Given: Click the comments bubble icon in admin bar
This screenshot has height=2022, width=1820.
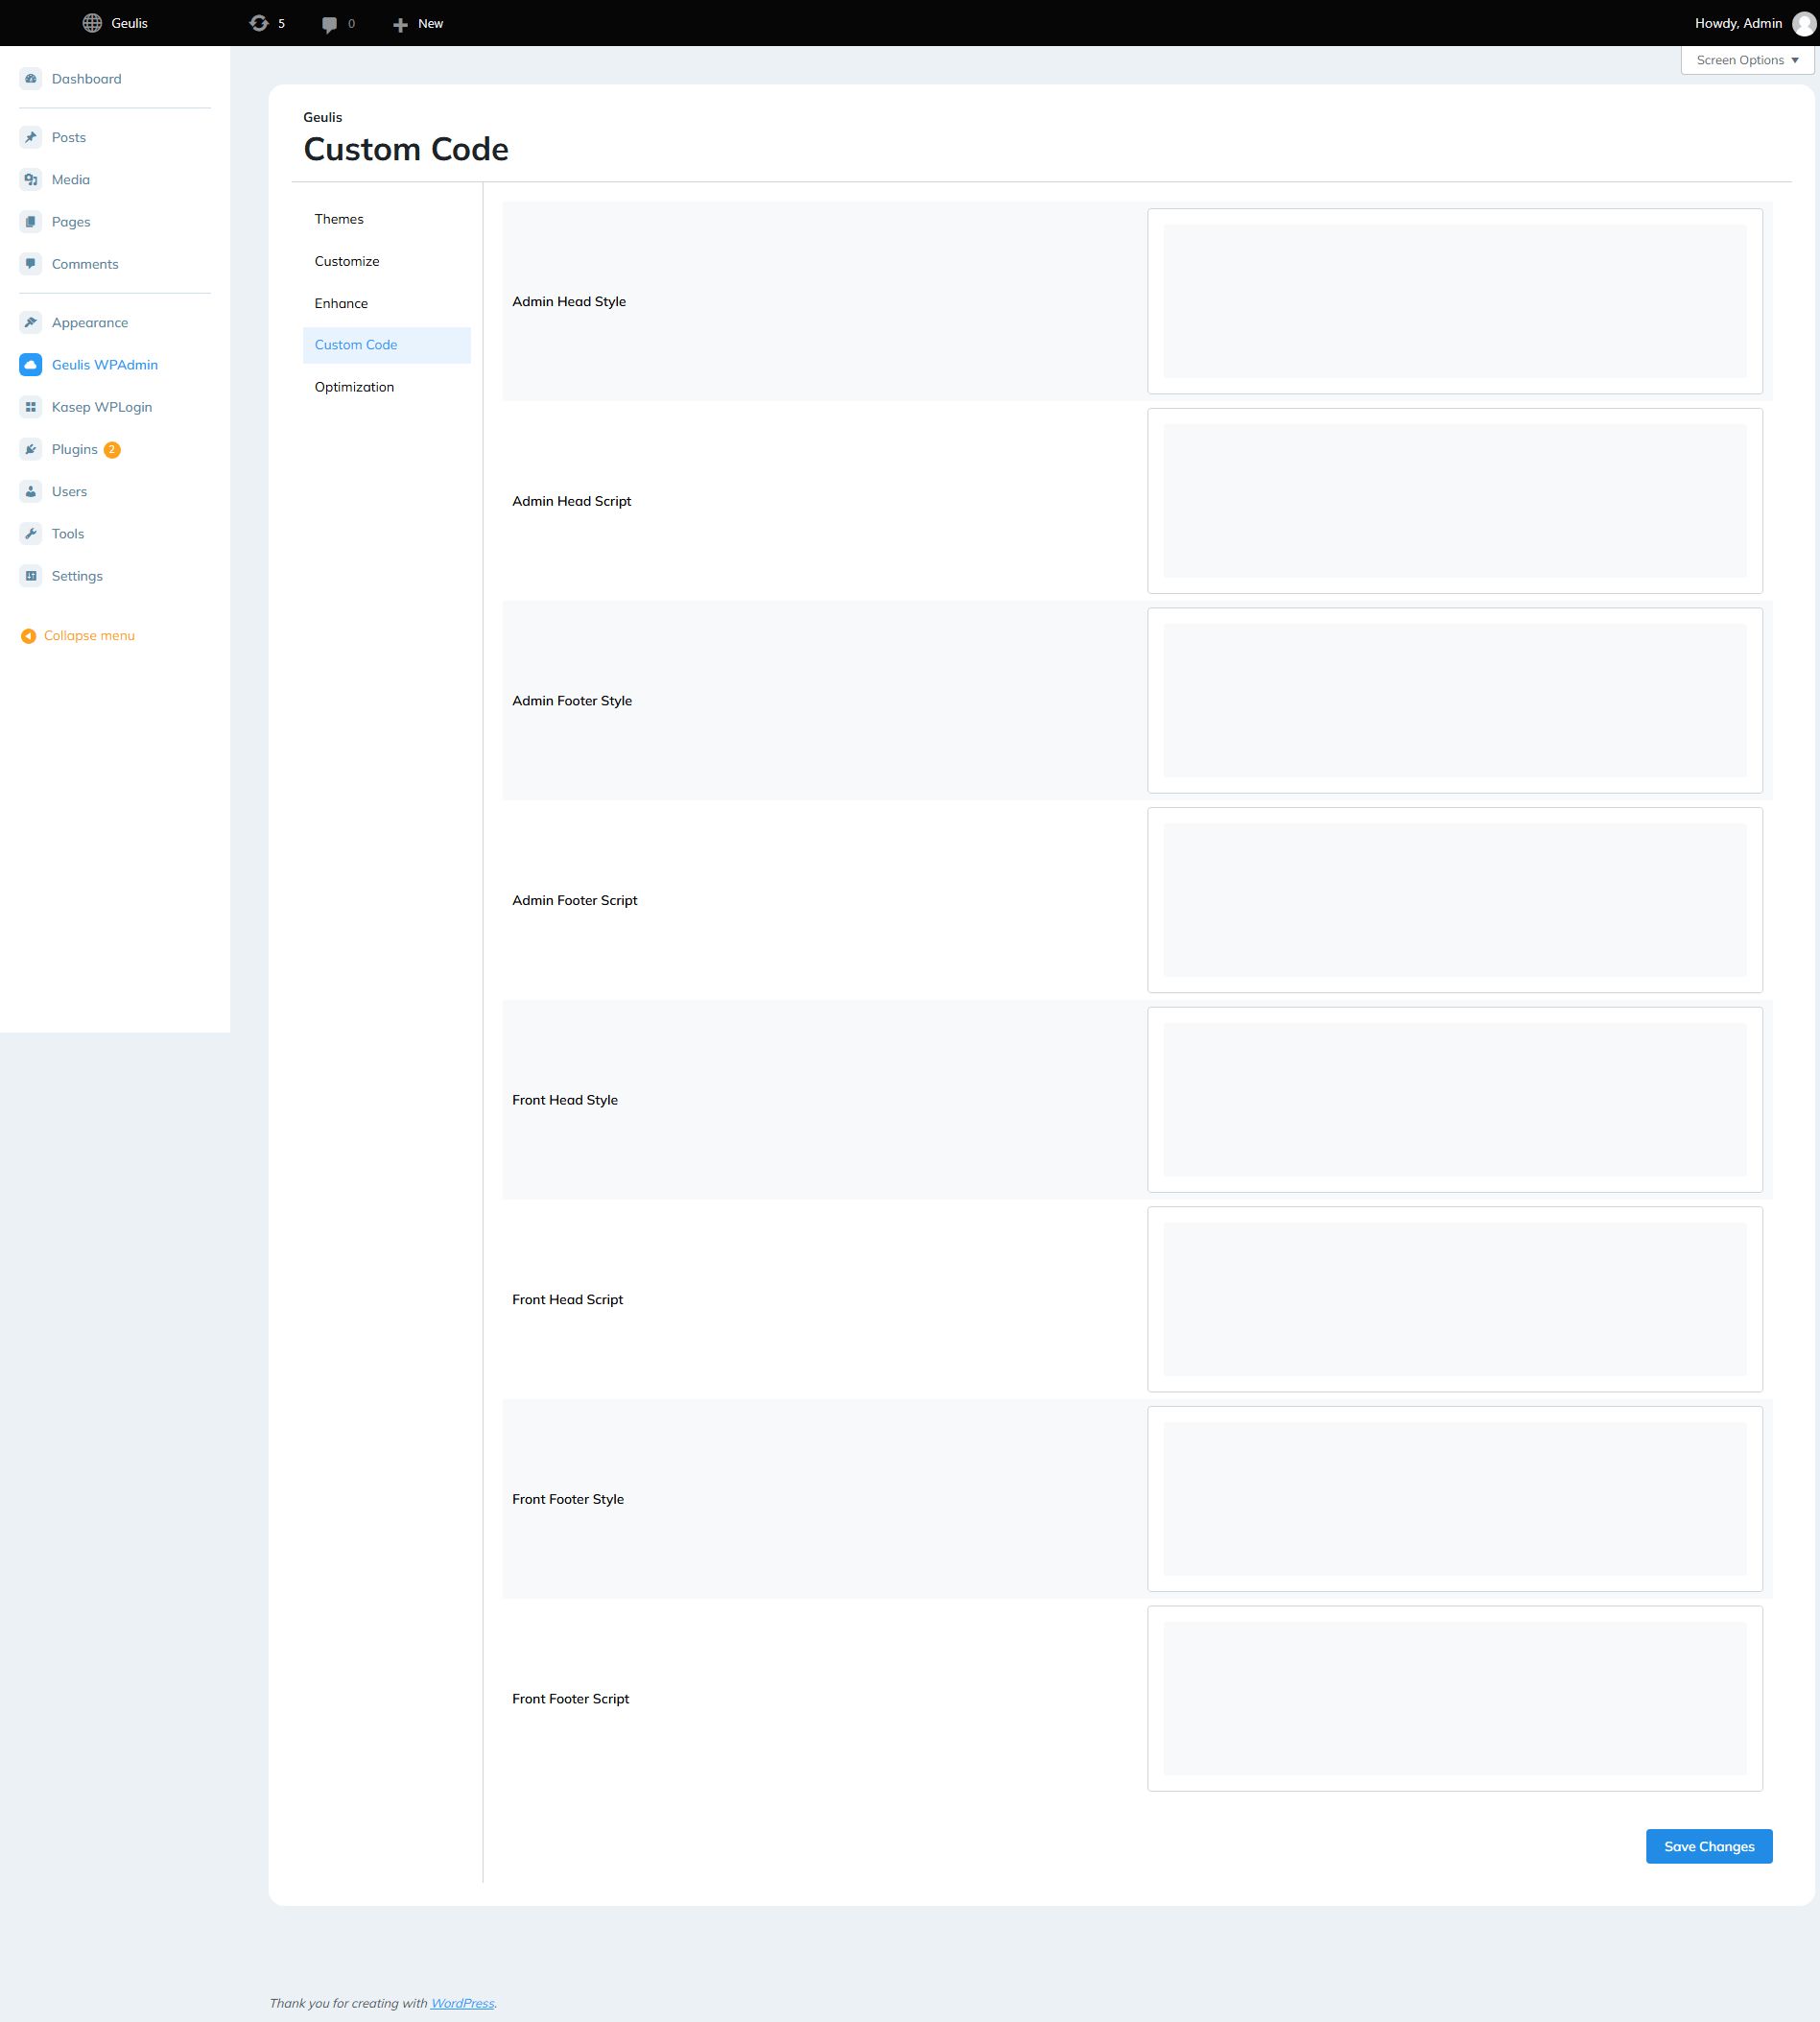Looking at the screenshot, I should tap(329, 24).
